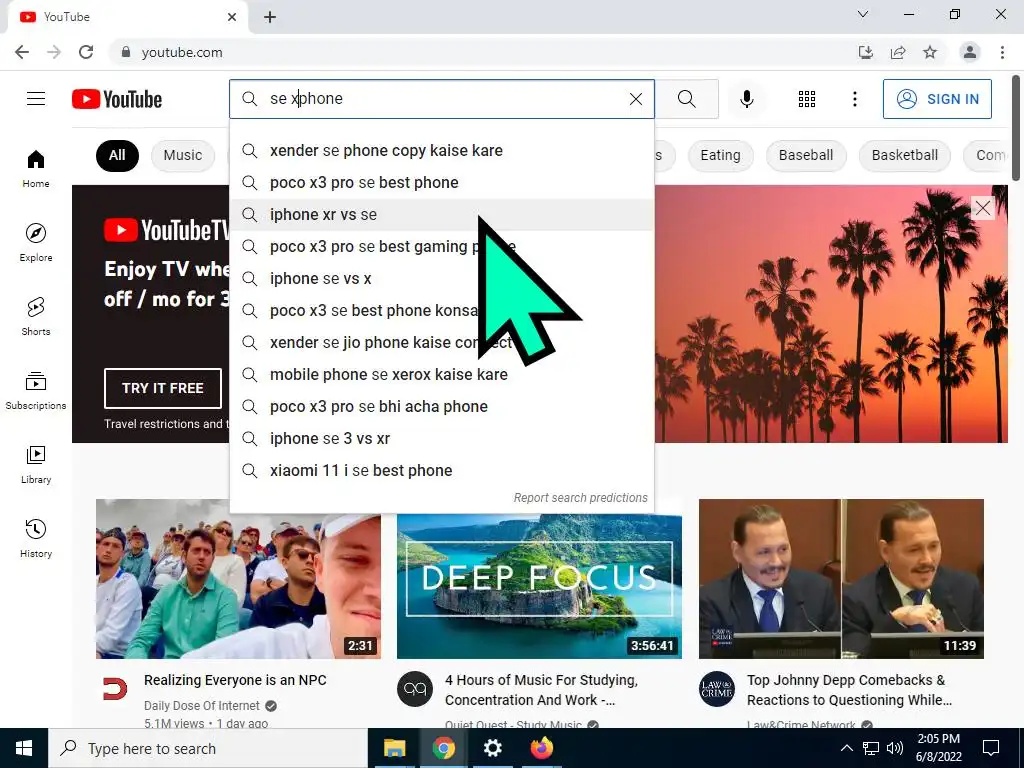This screenshot has width=1024, height=768.
Task: Open Chrome's three-dot menu
Action: 1002,52
